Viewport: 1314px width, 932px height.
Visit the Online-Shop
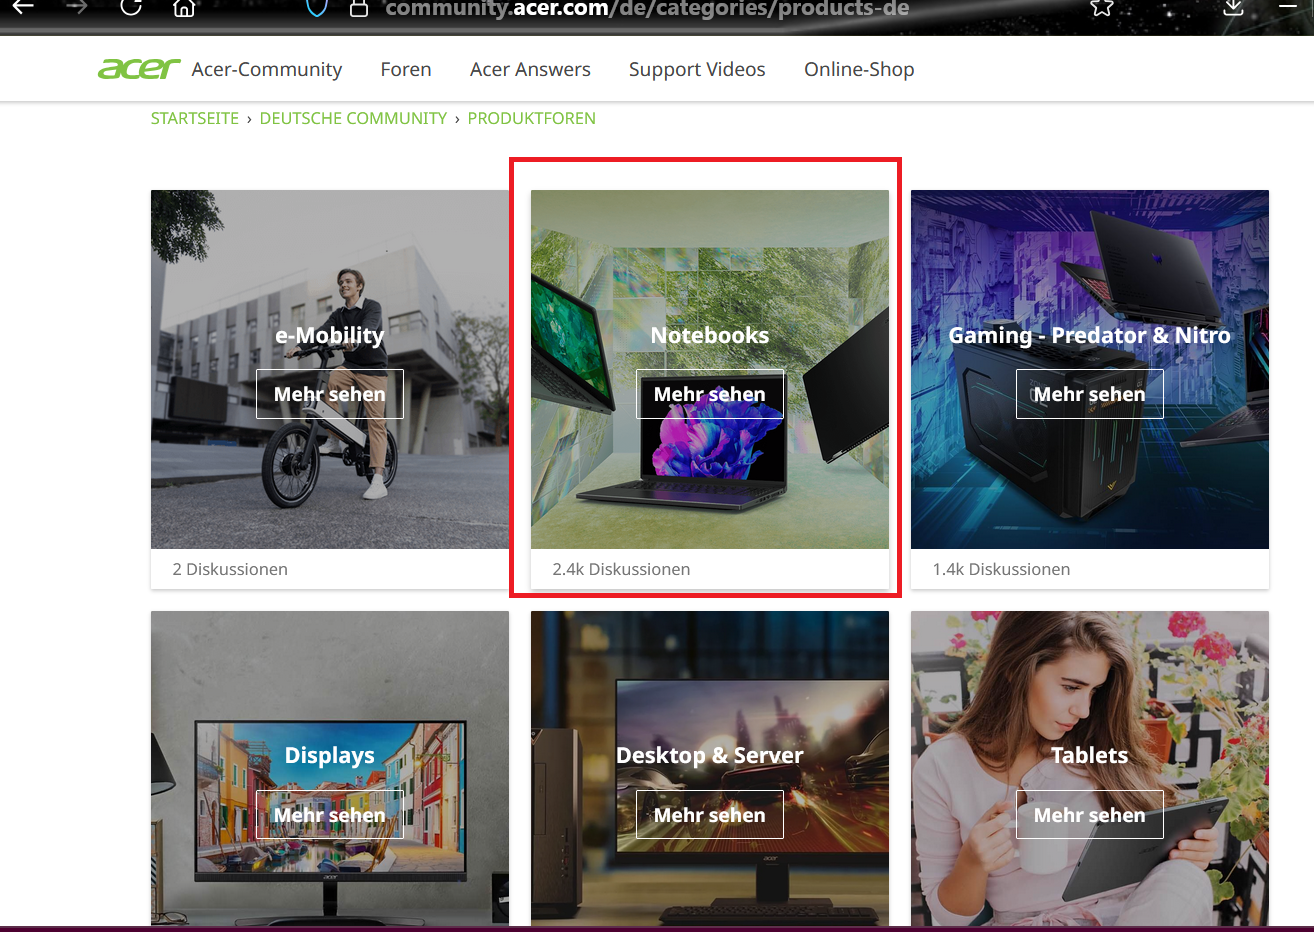(859, 69)
